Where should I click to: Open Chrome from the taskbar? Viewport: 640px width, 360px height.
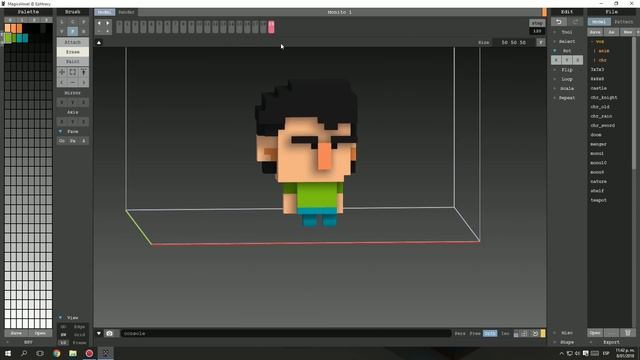(56, 353)
